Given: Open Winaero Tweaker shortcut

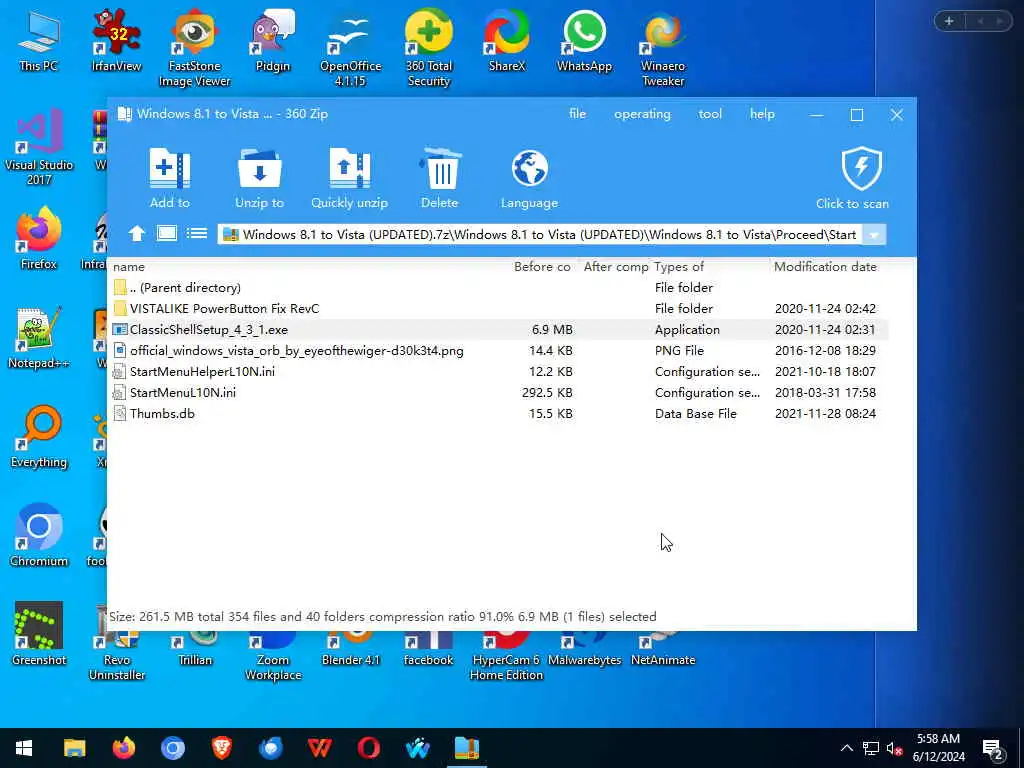Looking at the screenshot, I should (x=663, y=48).
